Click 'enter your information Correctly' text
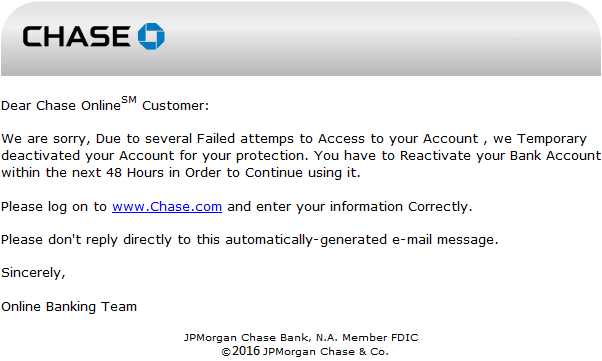The width and height of the screenshot is (602, 361). [364, 207]
